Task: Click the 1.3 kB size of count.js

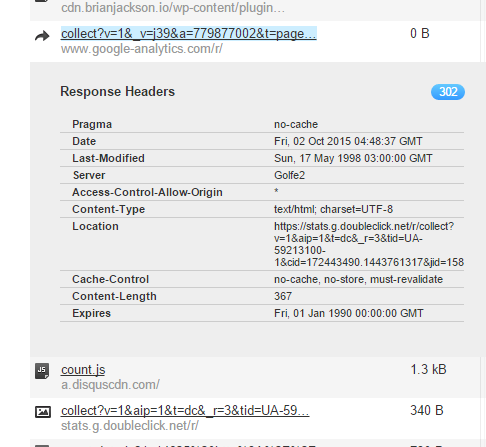Action: (x=428, y=370)
